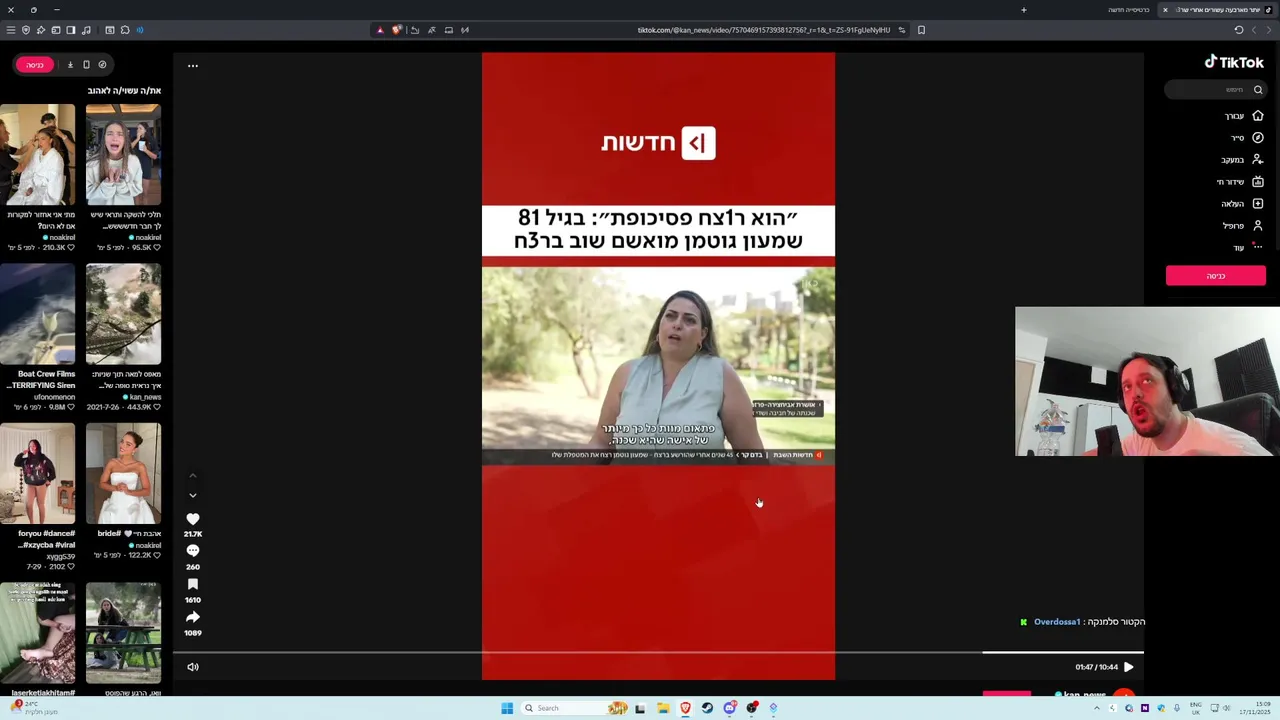This screenshot has width=1280, height=720.
Task: Switch to the 'כרטיסייה חדשה' tab
Action: pyautogui.click(x=1128, y=10)
